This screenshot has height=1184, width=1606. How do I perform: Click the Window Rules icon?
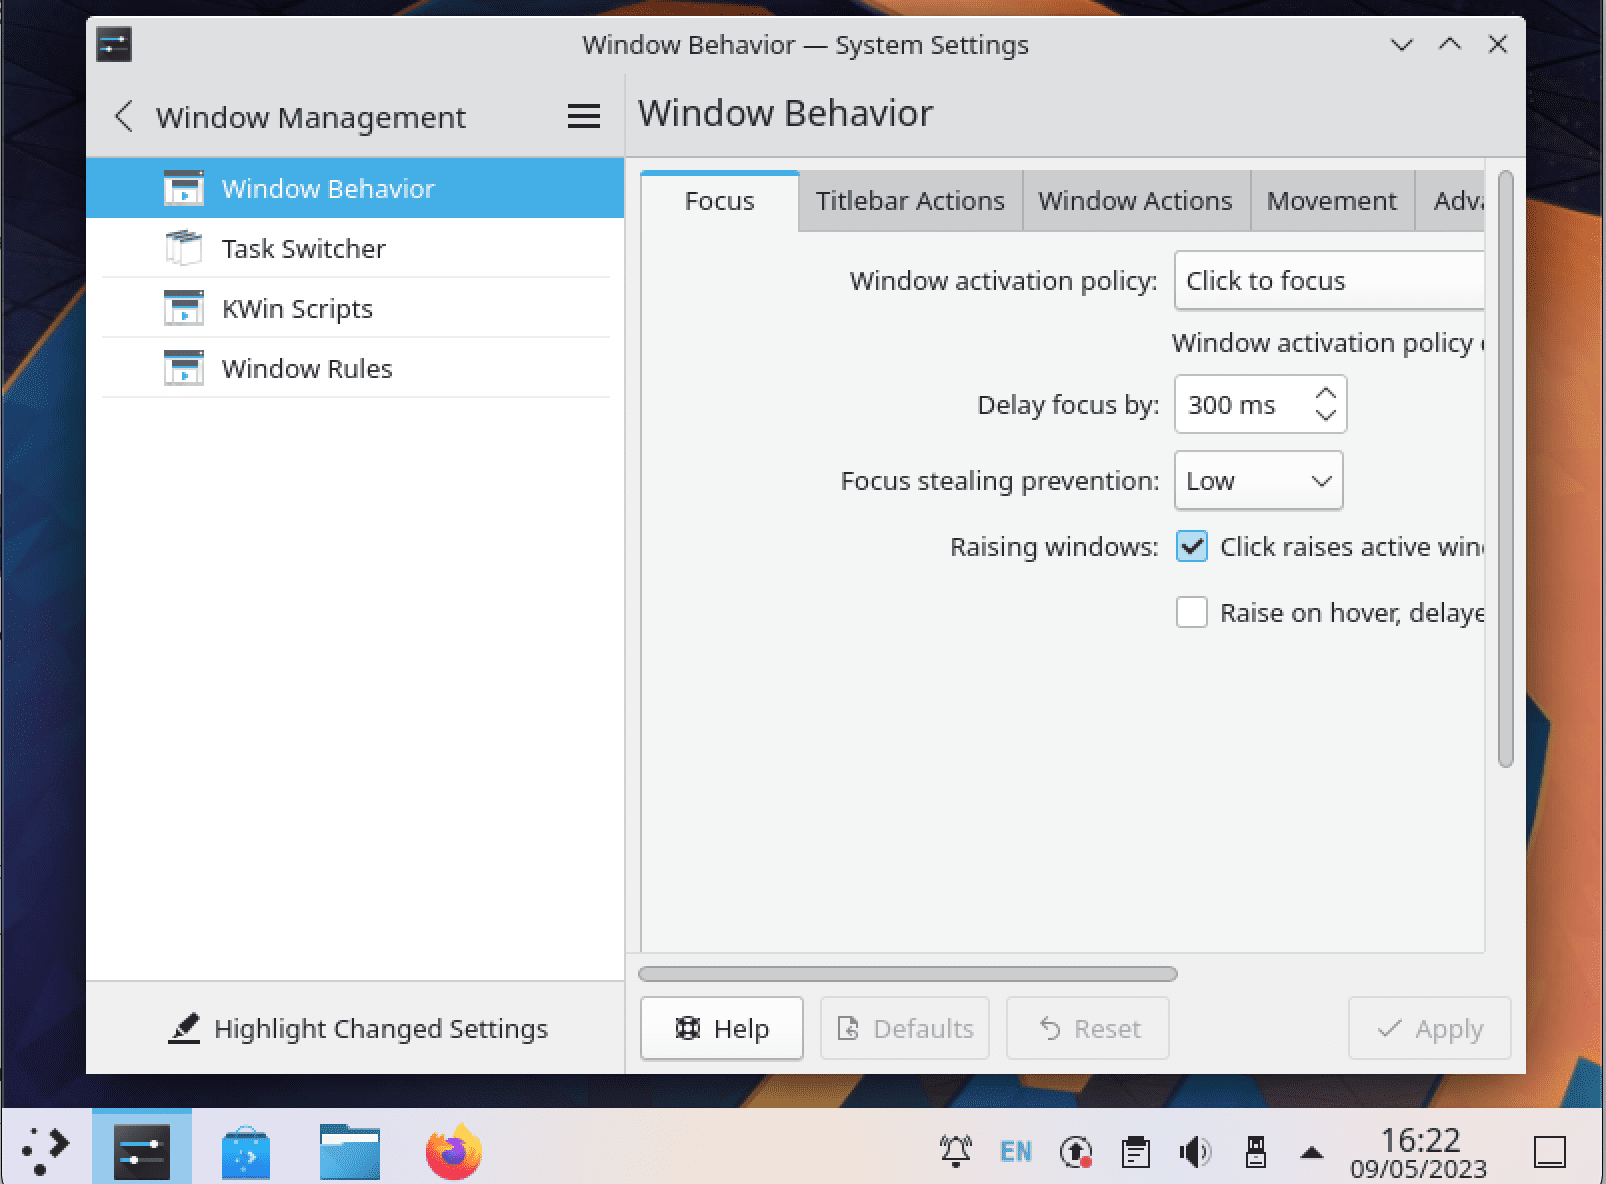(x=184, y=369)
